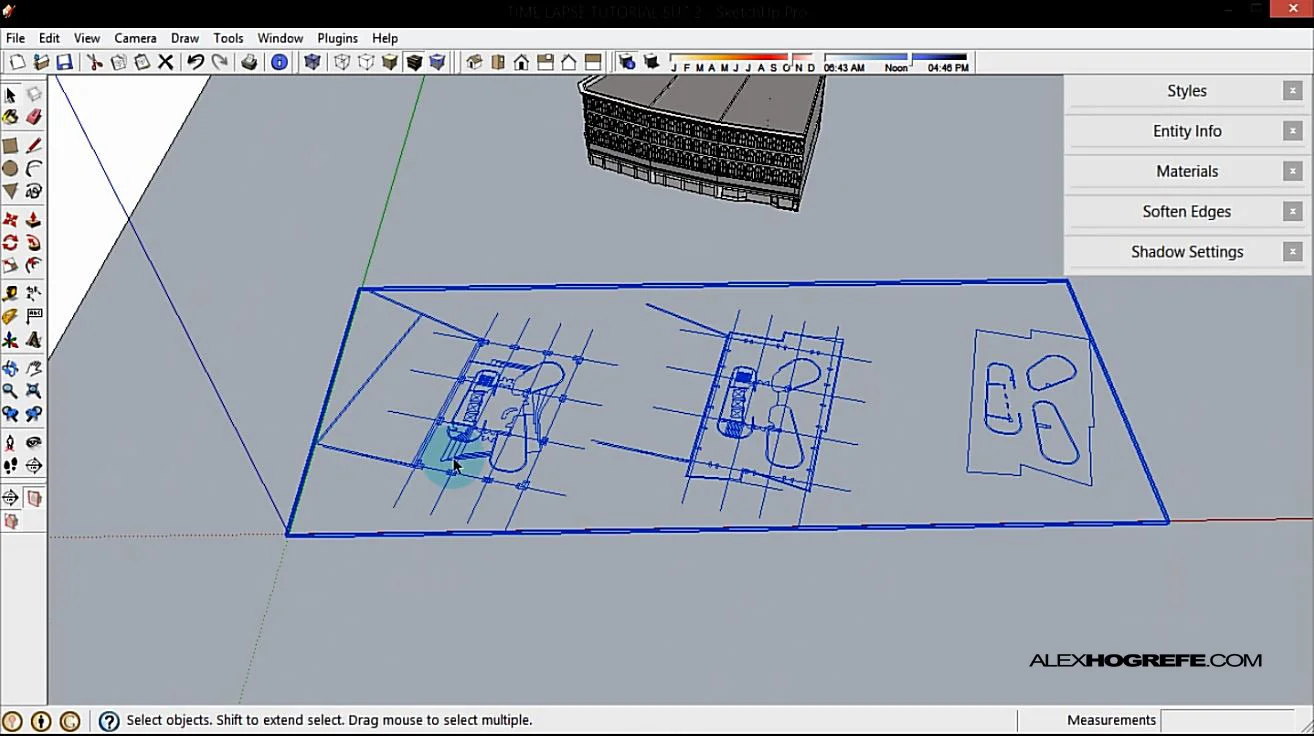Select the Walk footprints tool
1314x736 pixels.
pyautogui.click(x=10, y=465)
